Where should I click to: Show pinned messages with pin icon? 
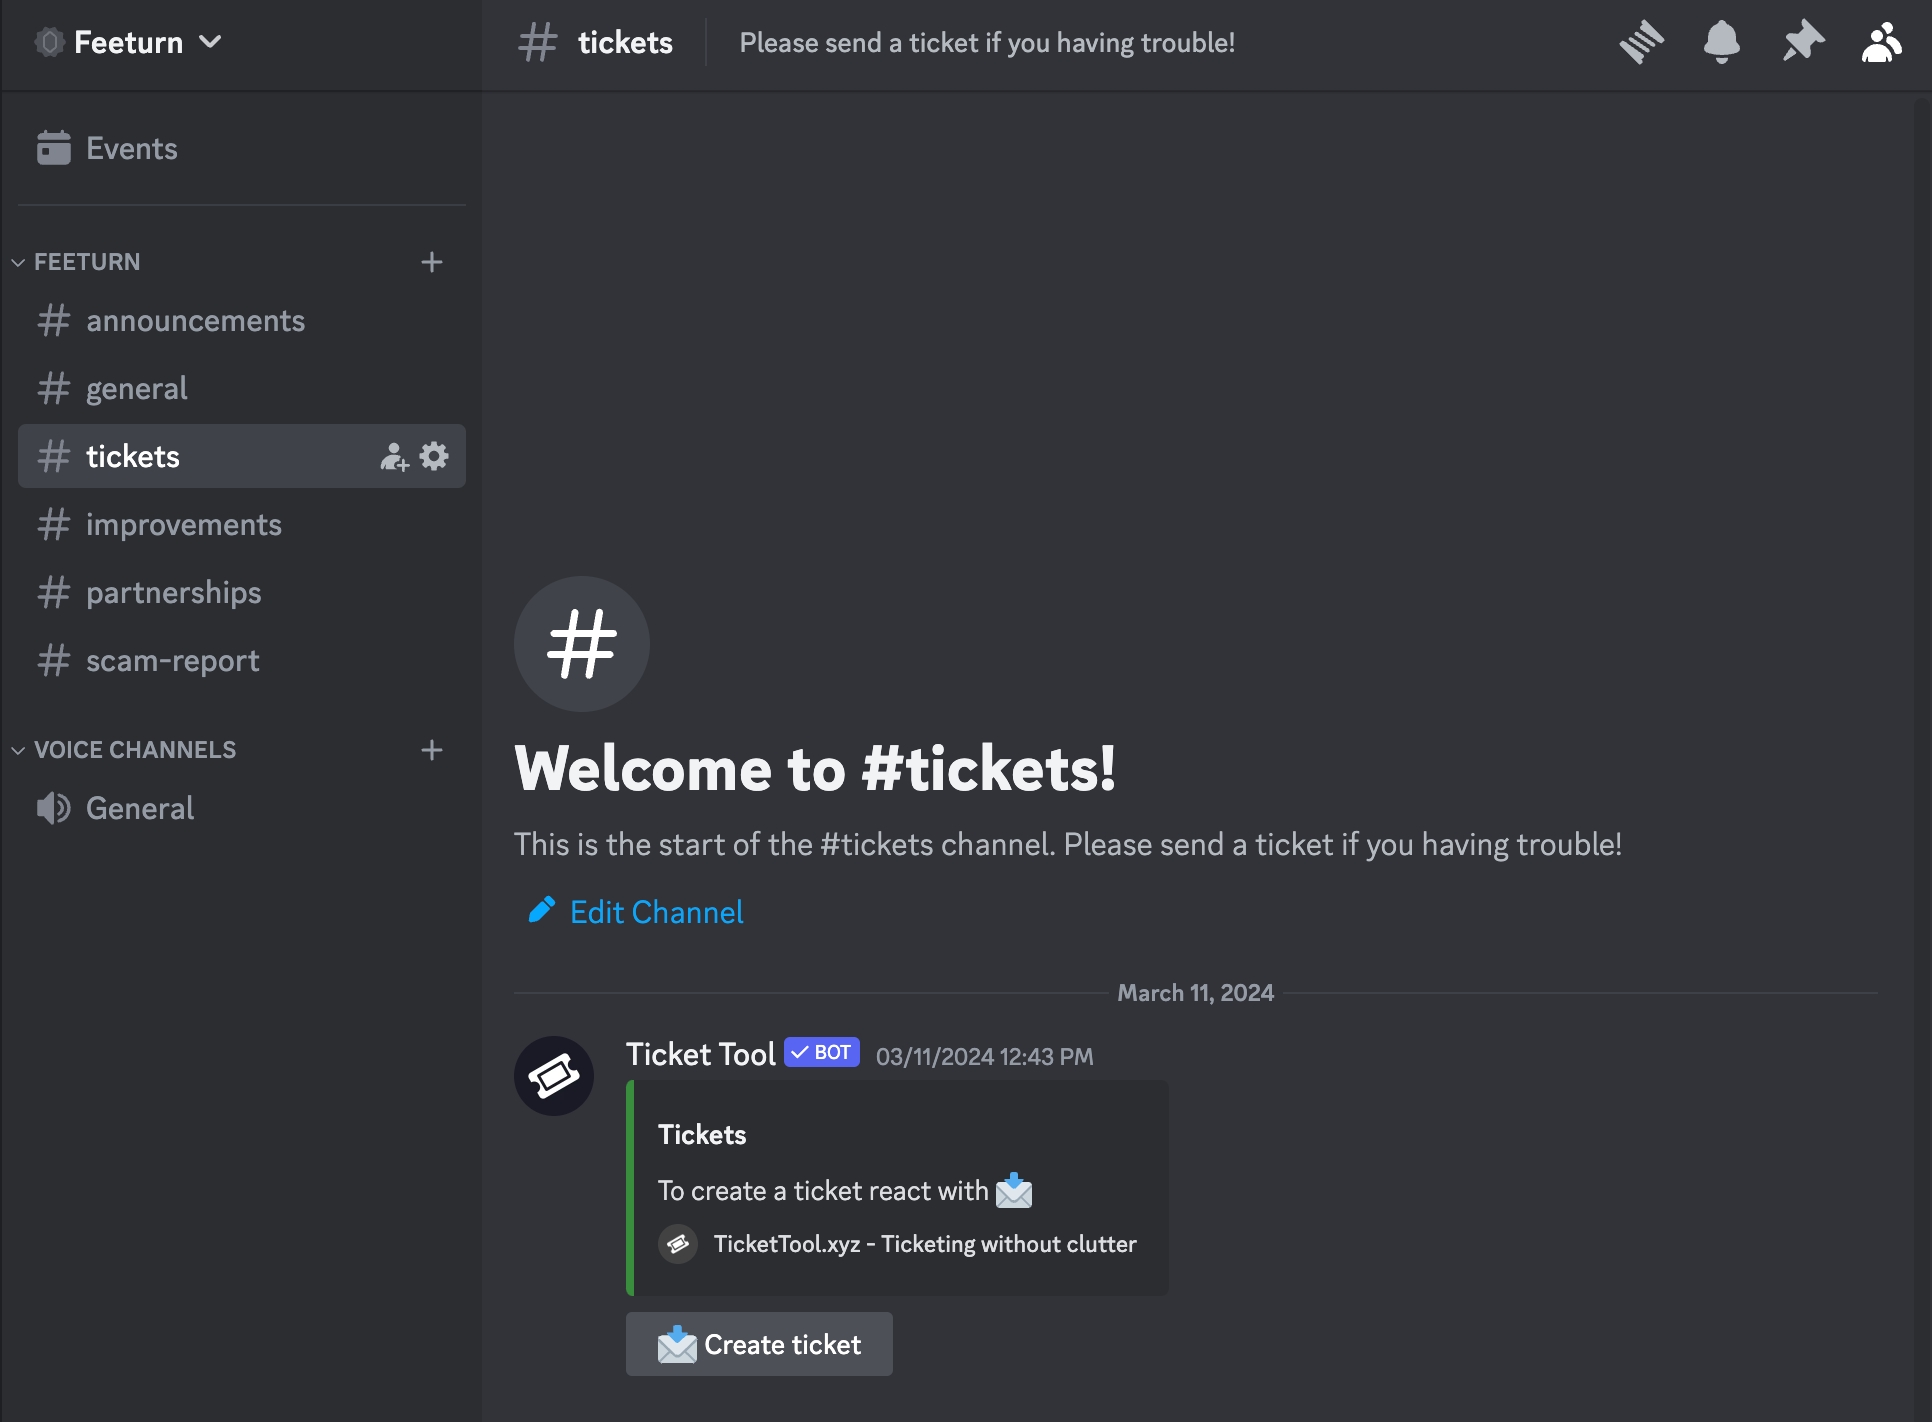(1802, 43)
